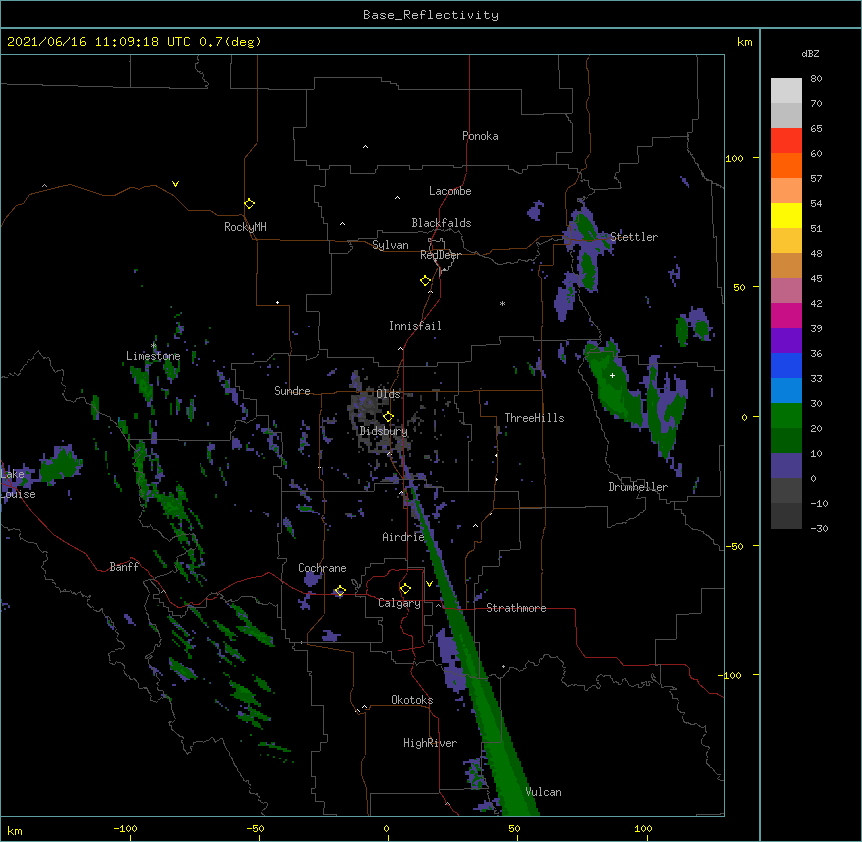862x842 pixels.
Task: Click the white asterisk marker above Limestone
Action: [153, 346]
